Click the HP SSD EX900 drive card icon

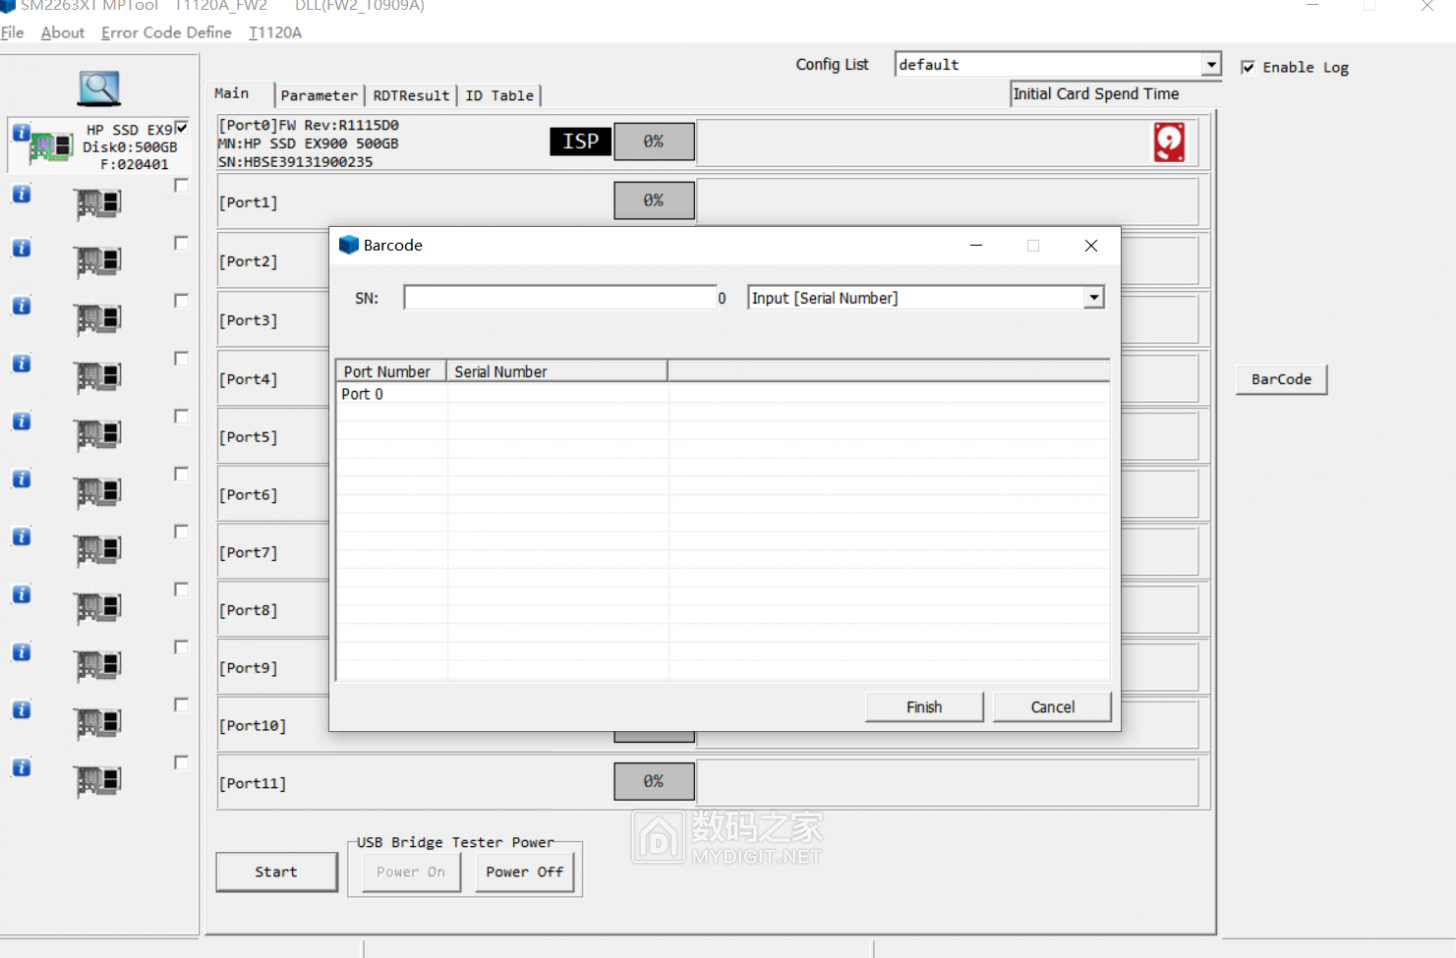pos(50,147)
